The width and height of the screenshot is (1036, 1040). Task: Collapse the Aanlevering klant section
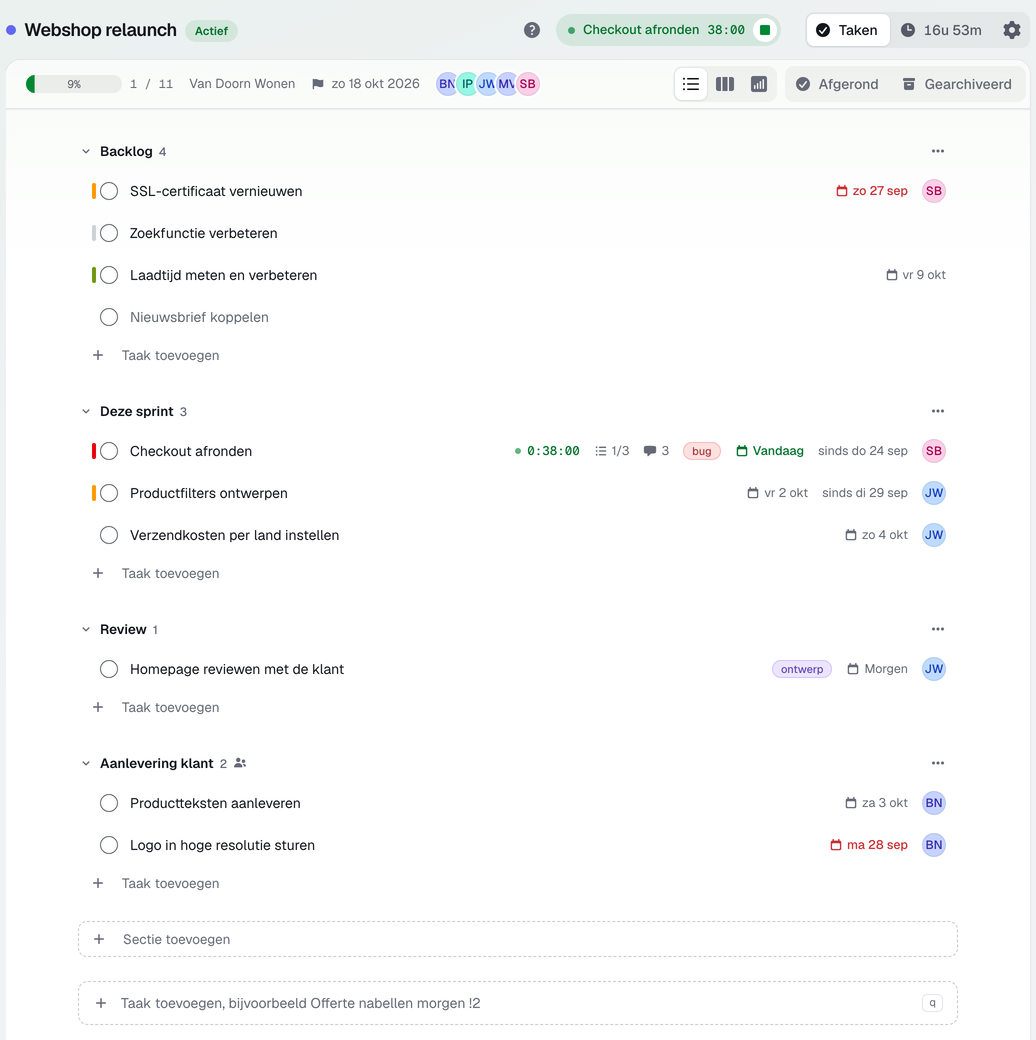coord(86,763)
